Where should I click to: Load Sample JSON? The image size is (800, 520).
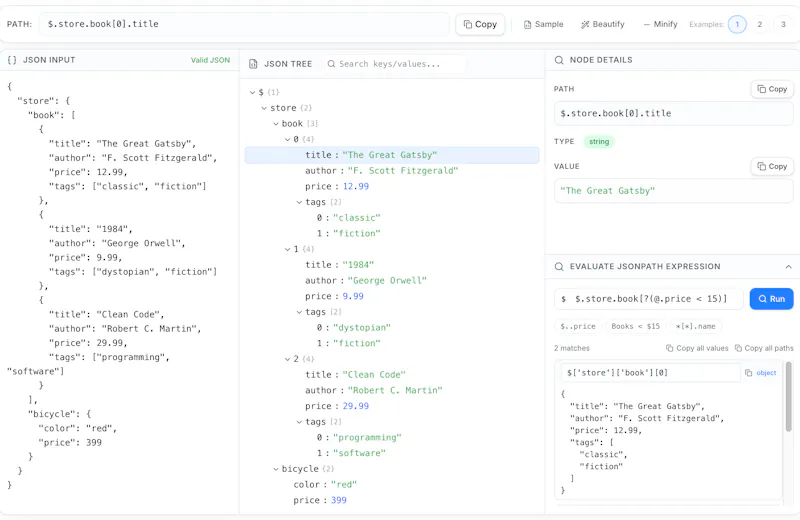(543, 24)
